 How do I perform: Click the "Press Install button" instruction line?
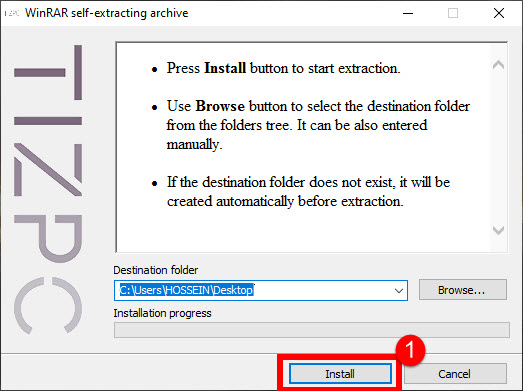(284, 68)
